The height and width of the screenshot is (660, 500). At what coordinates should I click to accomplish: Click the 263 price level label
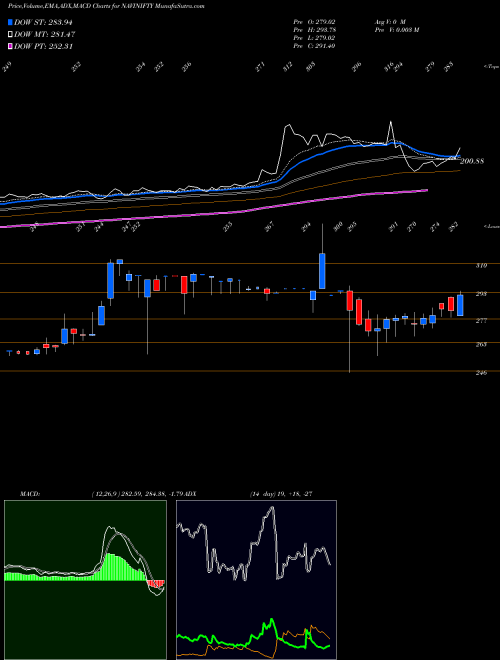point(481,344)
